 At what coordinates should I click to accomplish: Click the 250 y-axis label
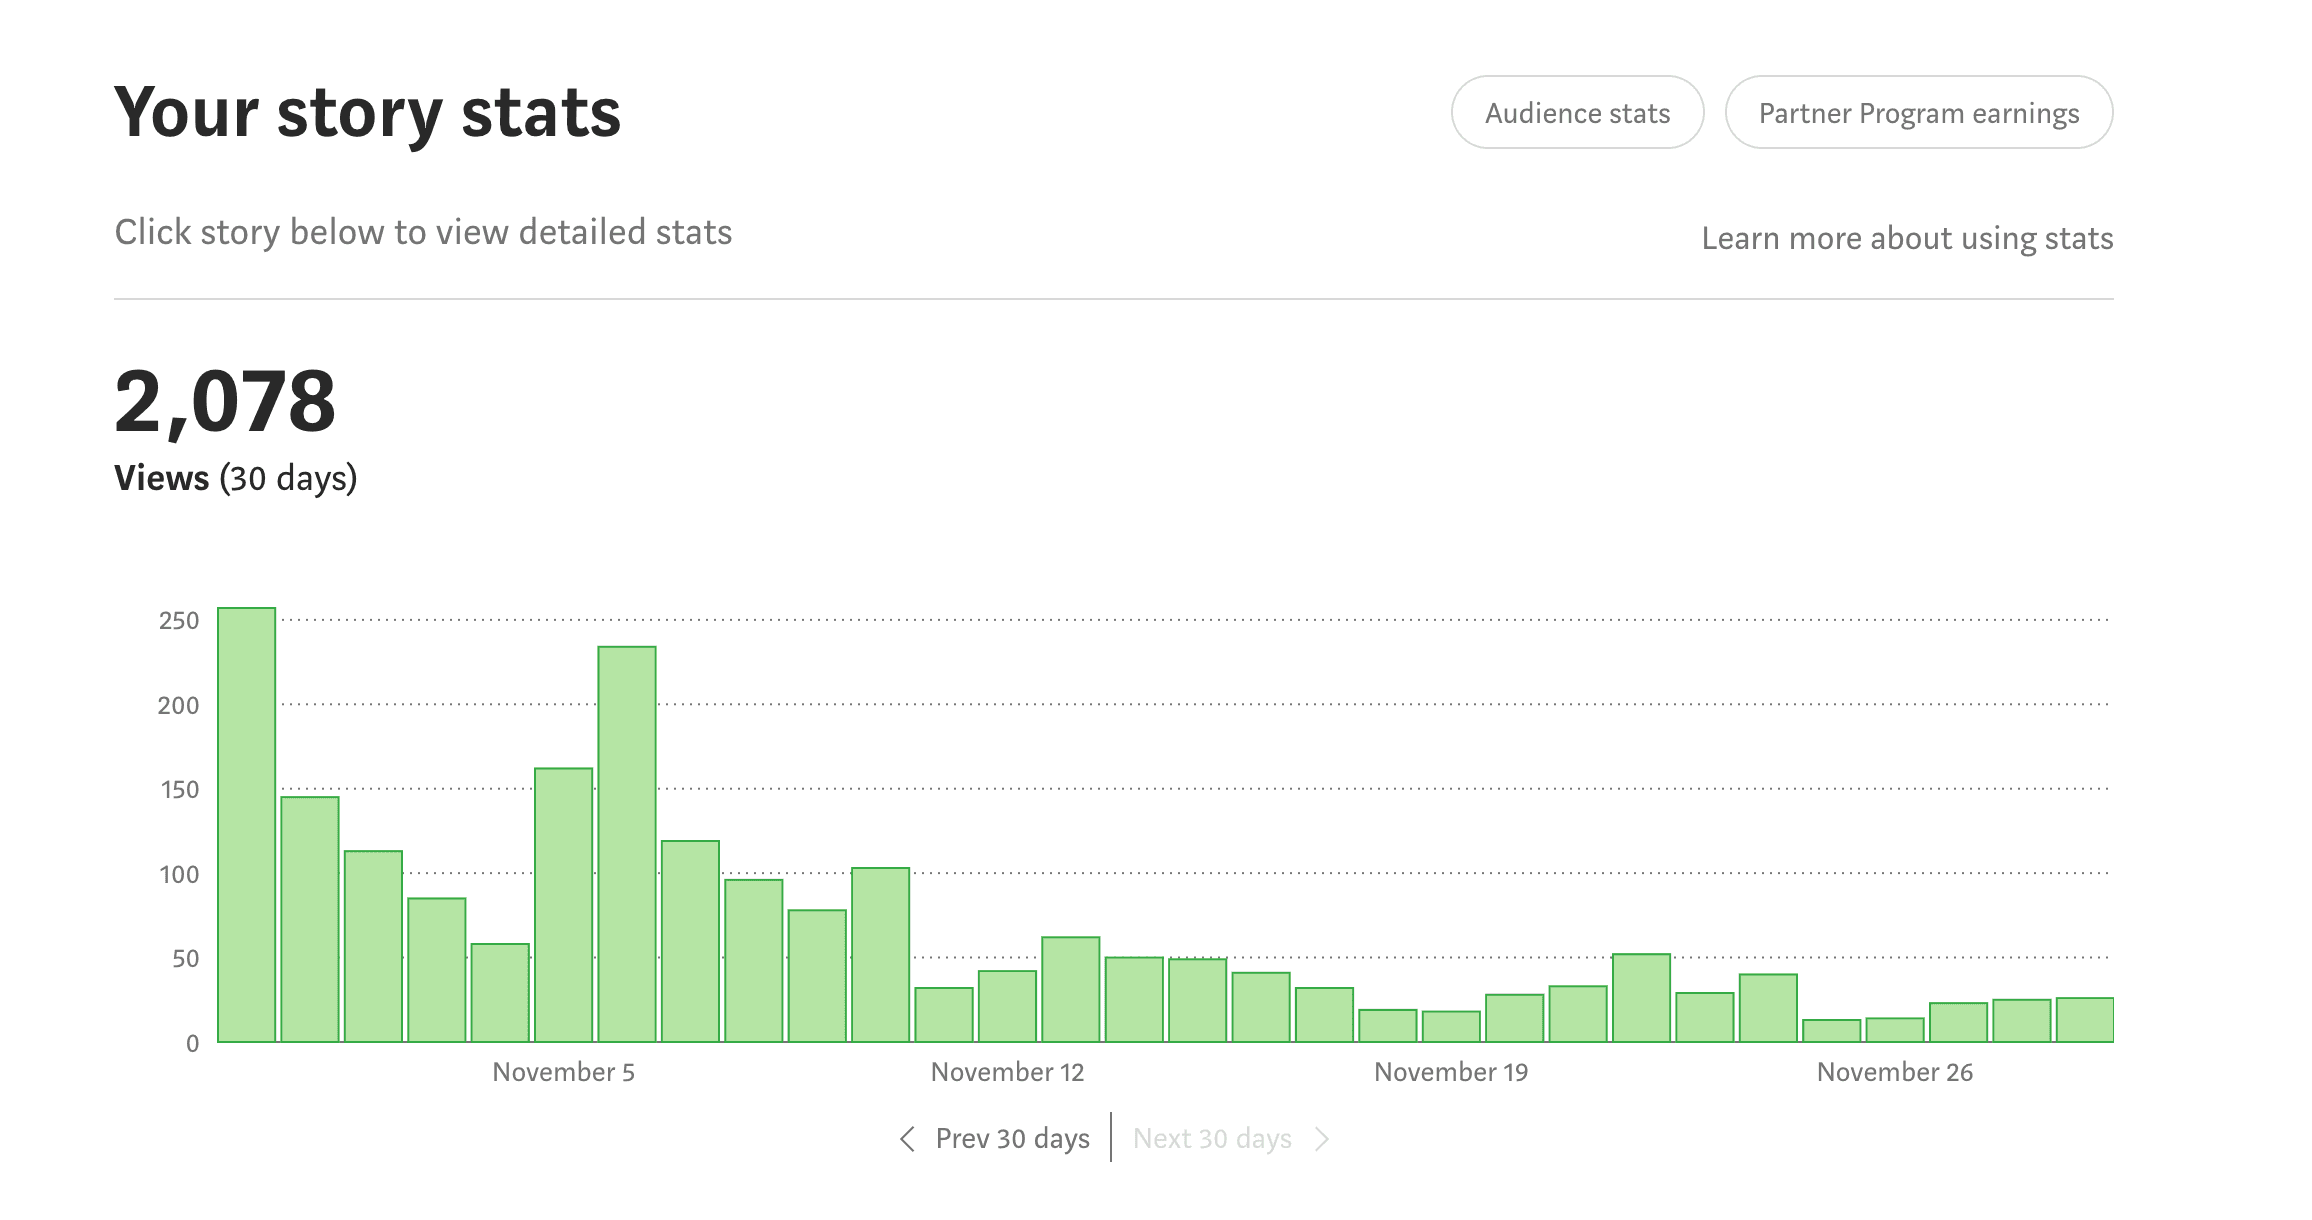pyautogui.click(x=179, y=620)
